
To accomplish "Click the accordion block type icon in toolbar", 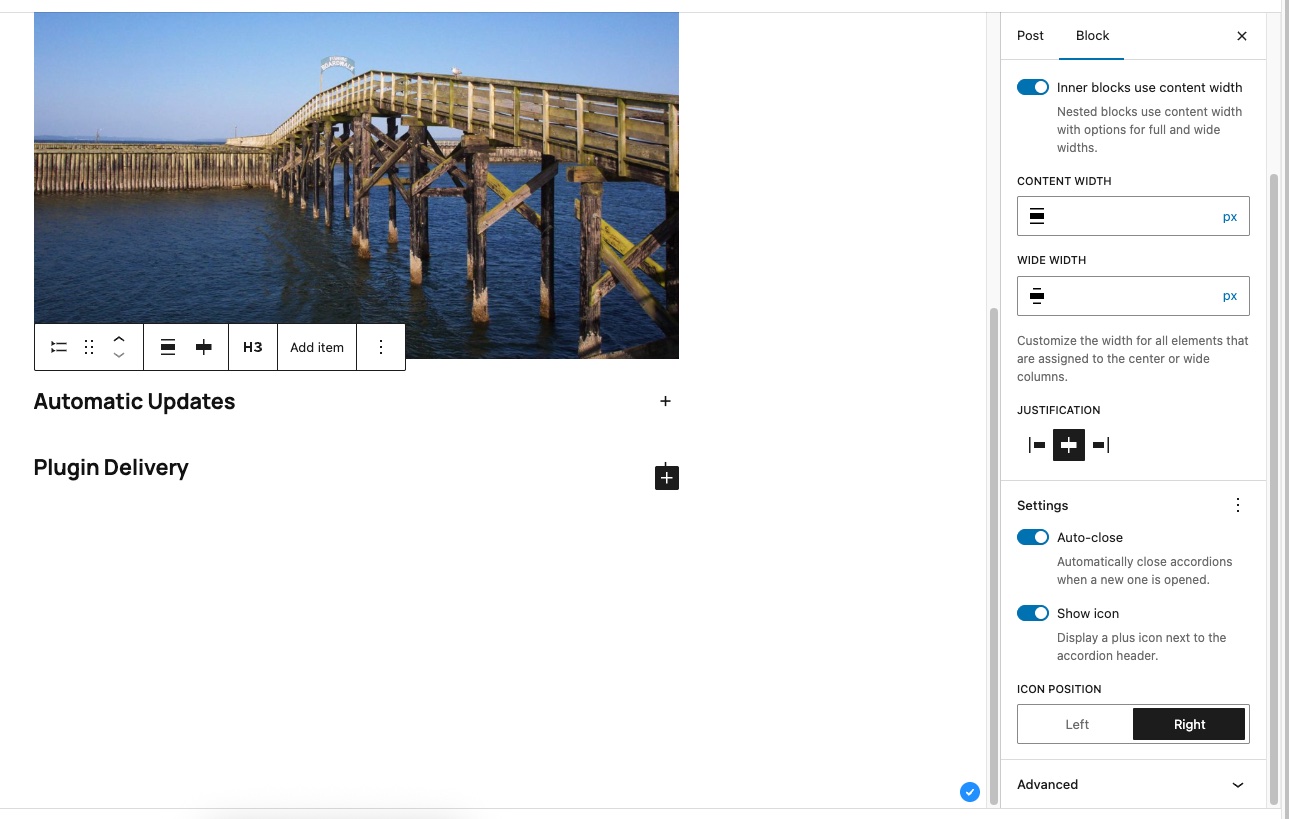I will pyautogui.click(x=59, y=347).
